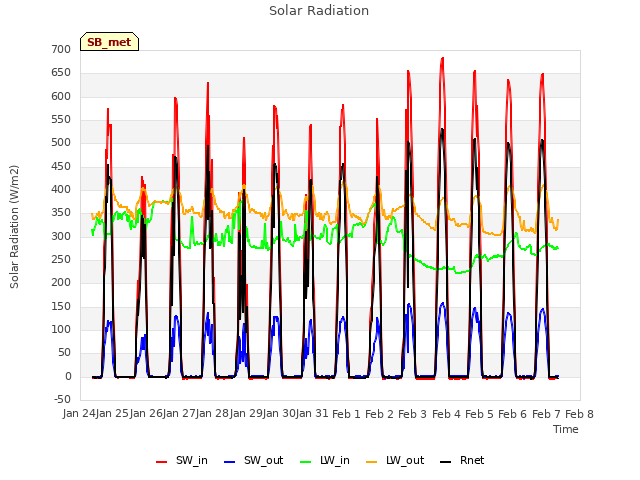The image size is (640, 480).
Task: Click the highest SW_in peak on Feb 4
Action: click(x=442, y=58)
